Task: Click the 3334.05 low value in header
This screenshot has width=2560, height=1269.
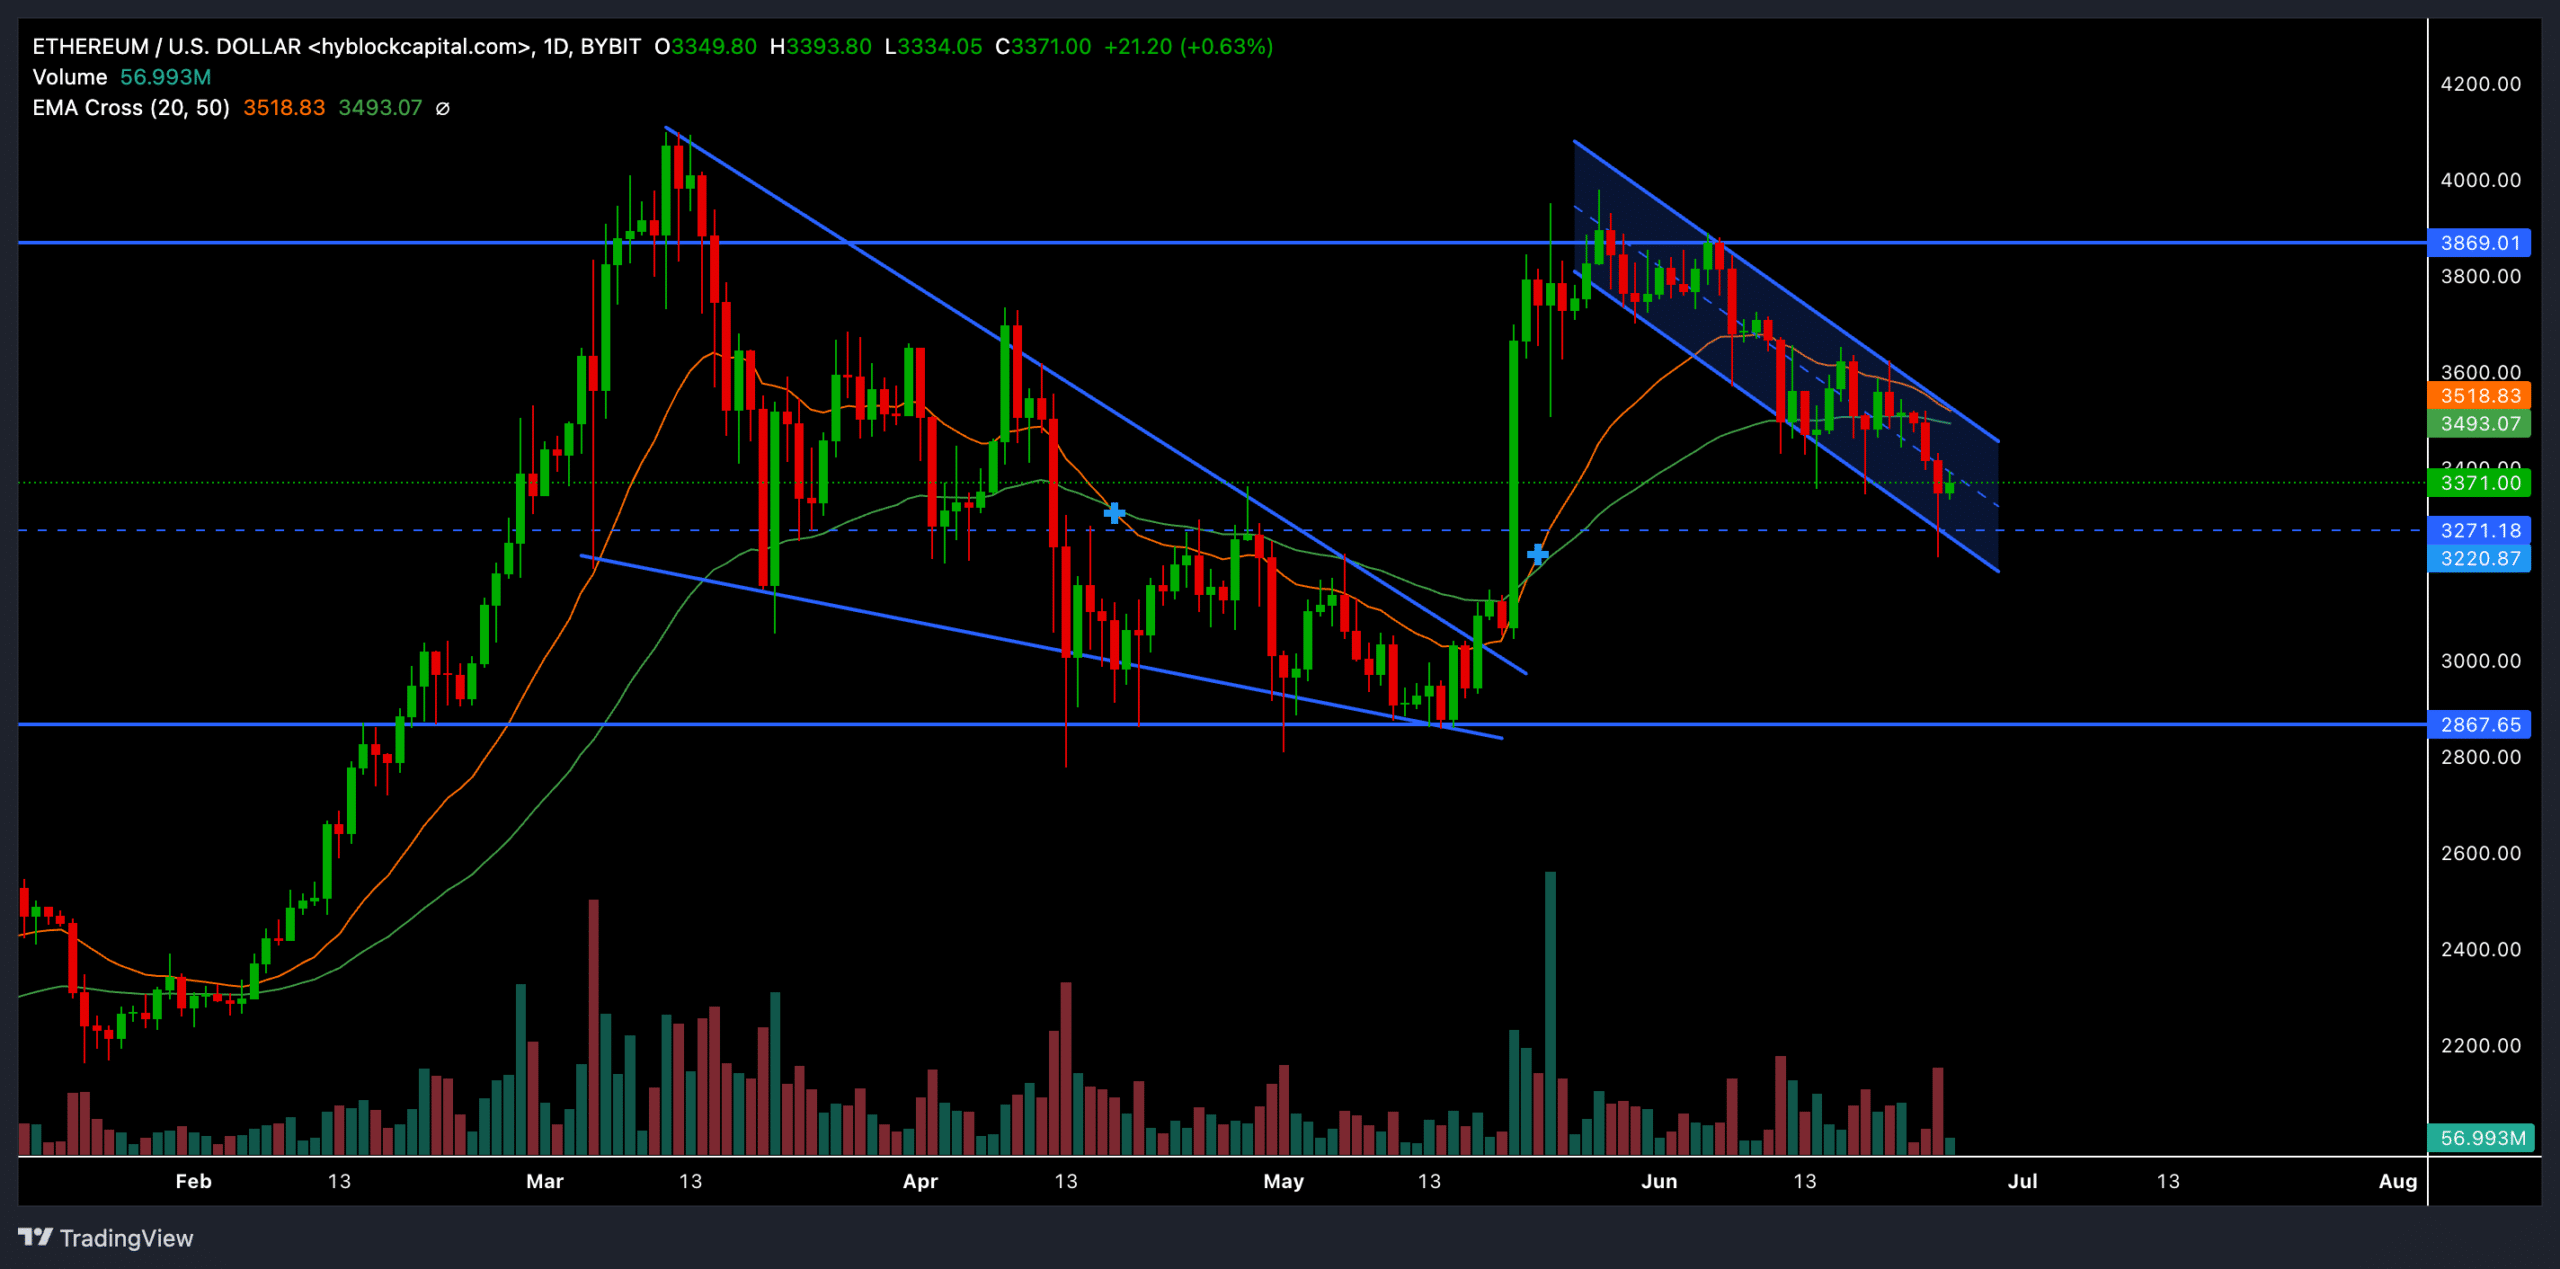Action: [x=940, y=47]
